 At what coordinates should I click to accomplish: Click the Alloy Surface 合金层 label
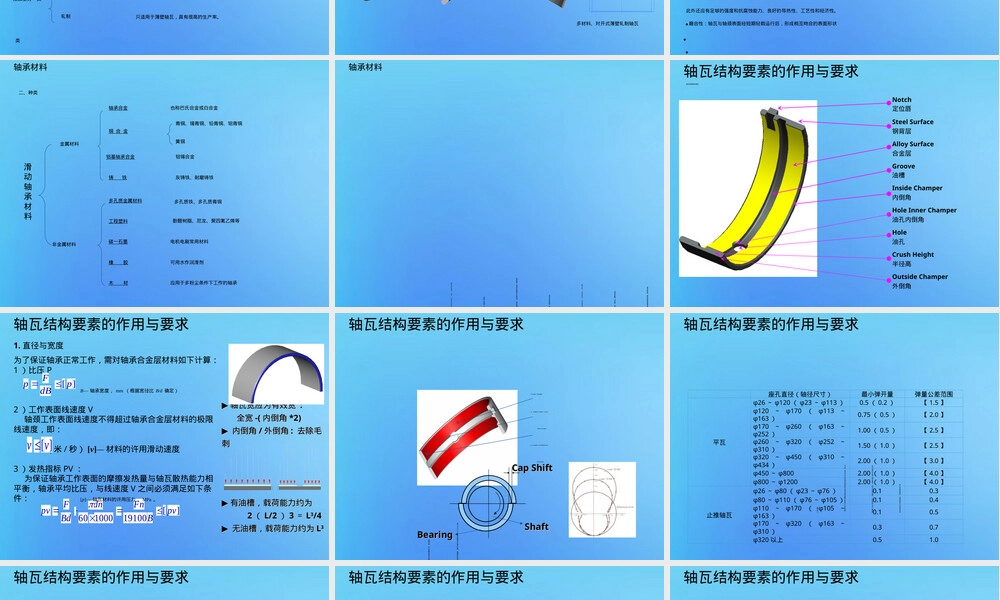pos(912,149)
